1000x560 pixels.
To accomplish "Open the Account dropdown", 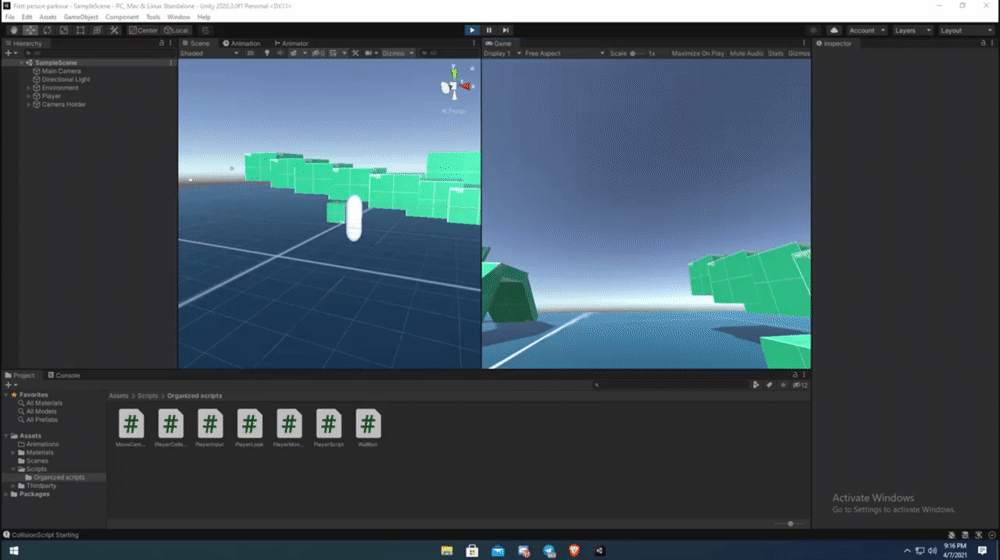I will pos(867,30).
